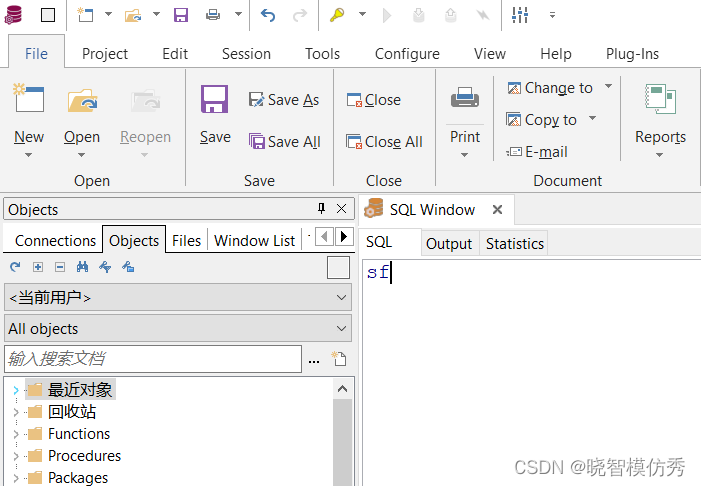Click the purple floppy save icon in quick toolbar
701x486 pixels.
pyautogui.click(x=181, y=15)
